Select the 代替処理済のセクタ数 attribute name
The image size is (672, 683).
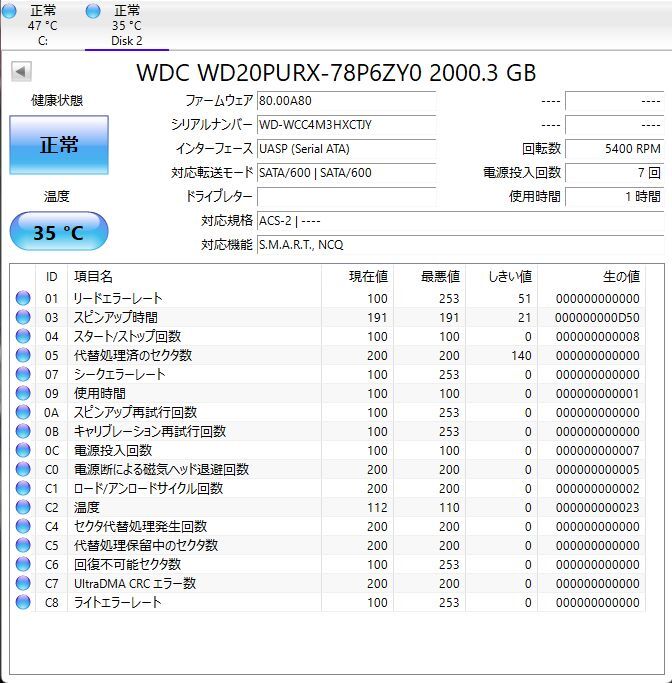point(133,355)
